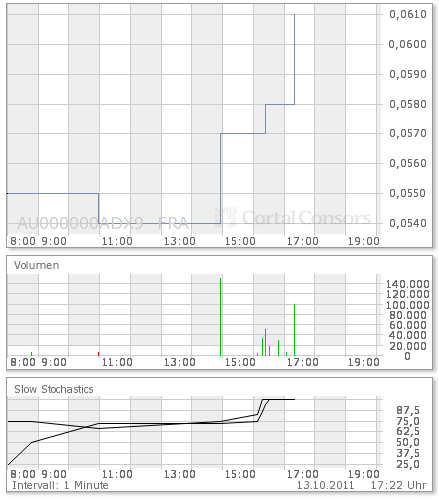This screenshot has width=439, height=501.
Task: Click the 15:00 label under price chart
Action: [x=240, y=241]
